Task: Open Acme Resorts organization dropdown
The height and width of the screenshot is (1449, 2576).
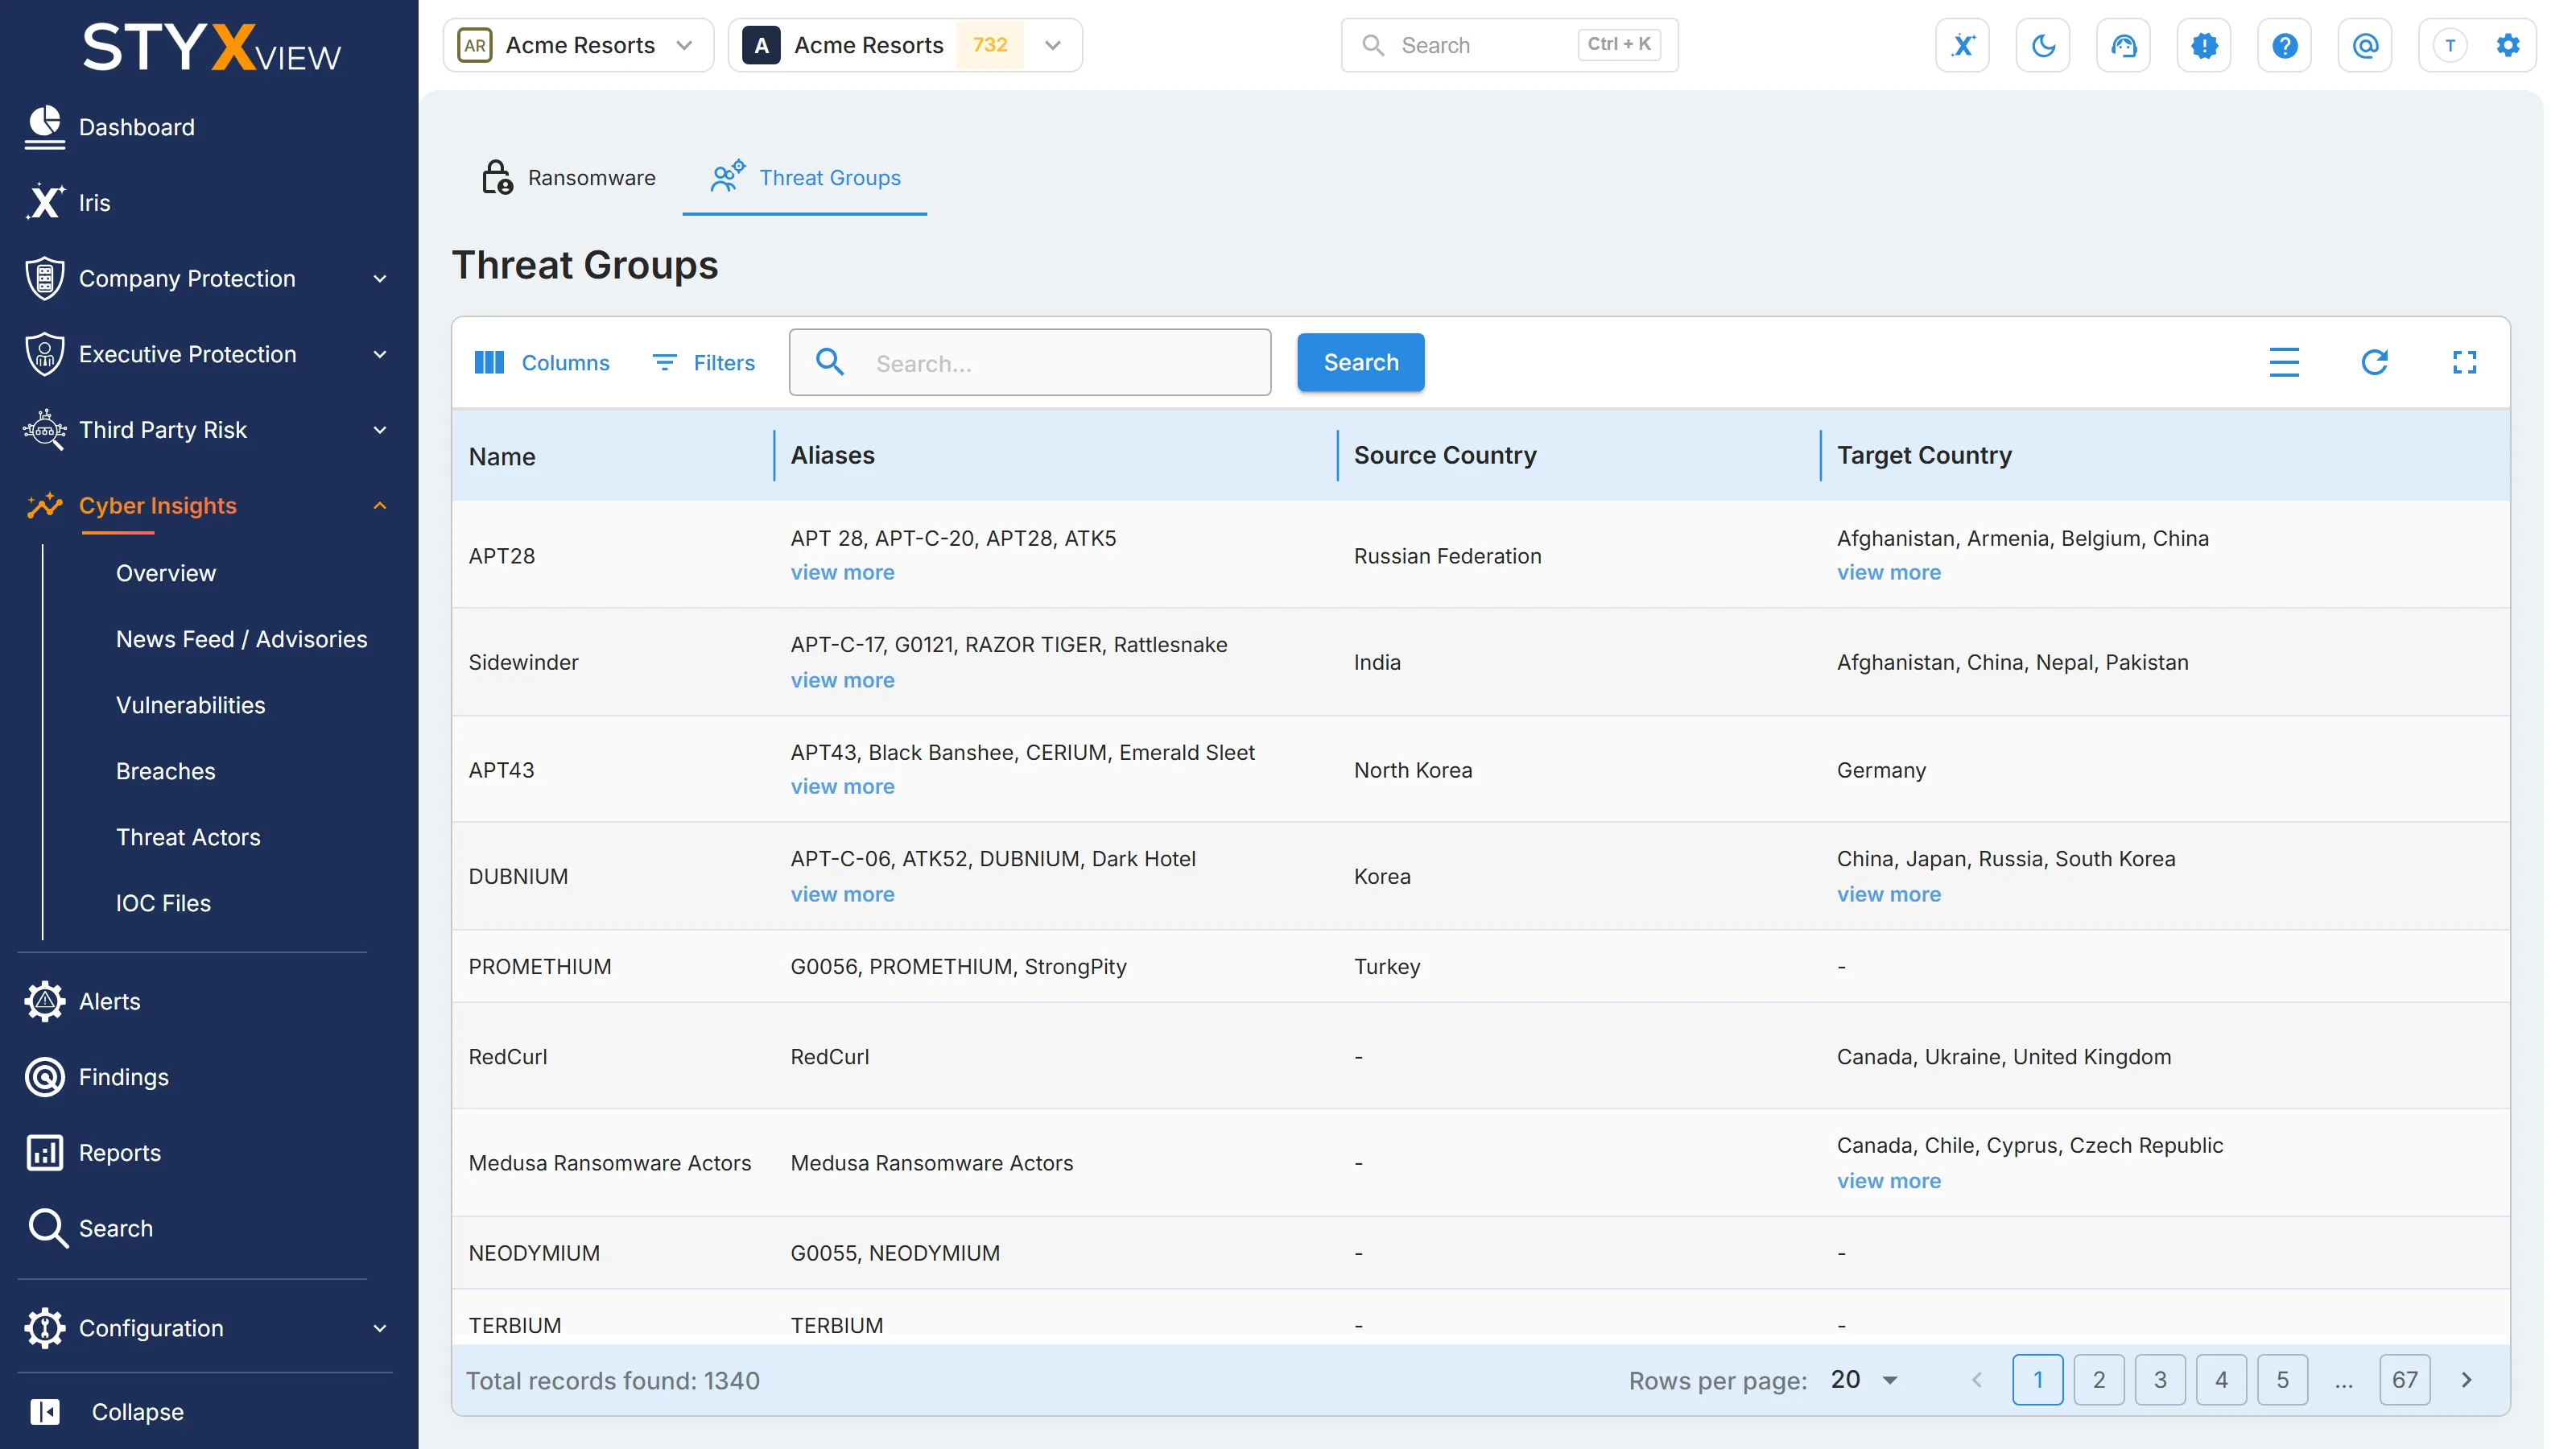Action: (x=578, y=45)
